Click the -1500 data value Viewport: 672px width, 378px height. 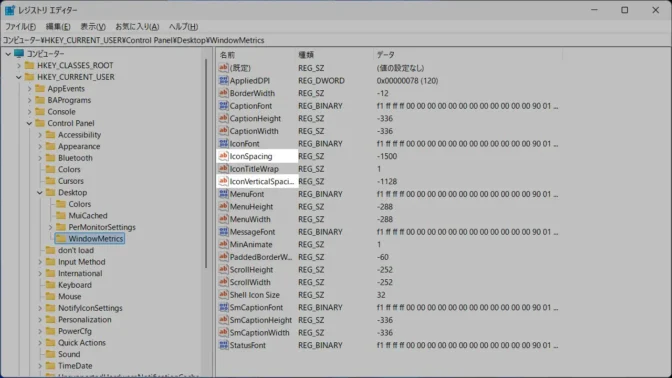(x=387, y=156)
